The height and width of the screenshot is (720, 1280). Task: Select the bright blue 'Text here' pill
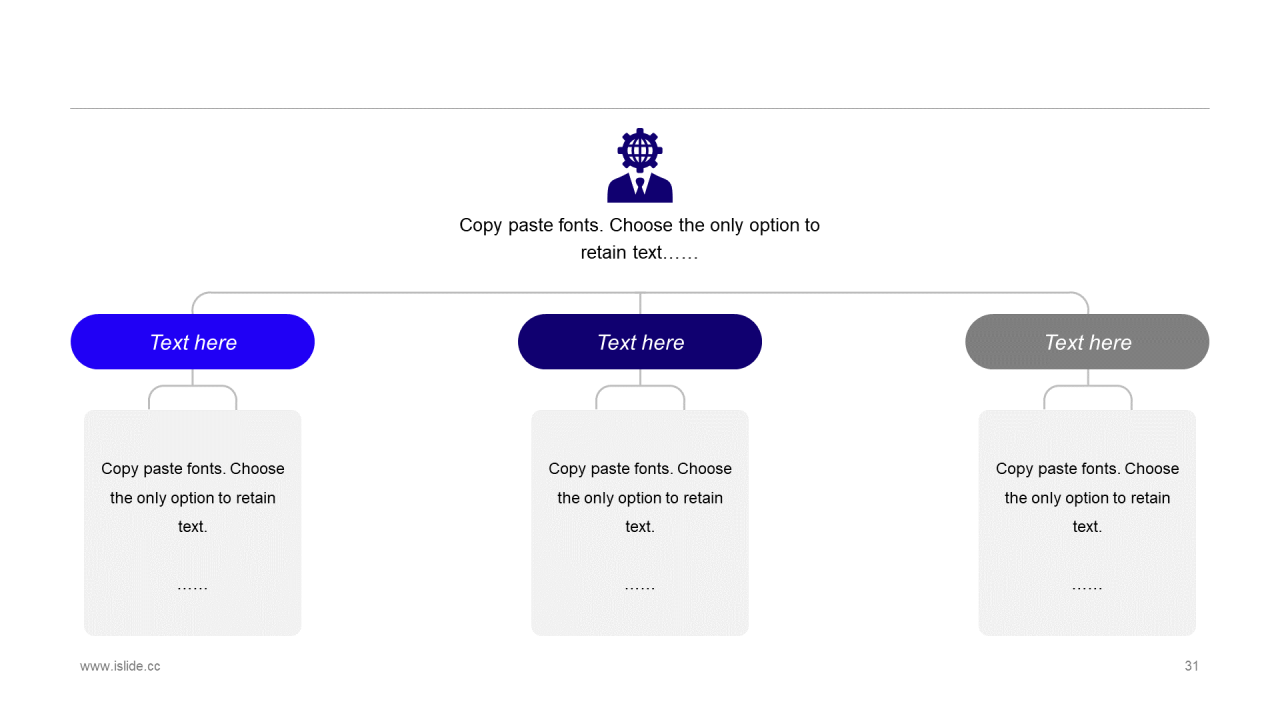193,342
